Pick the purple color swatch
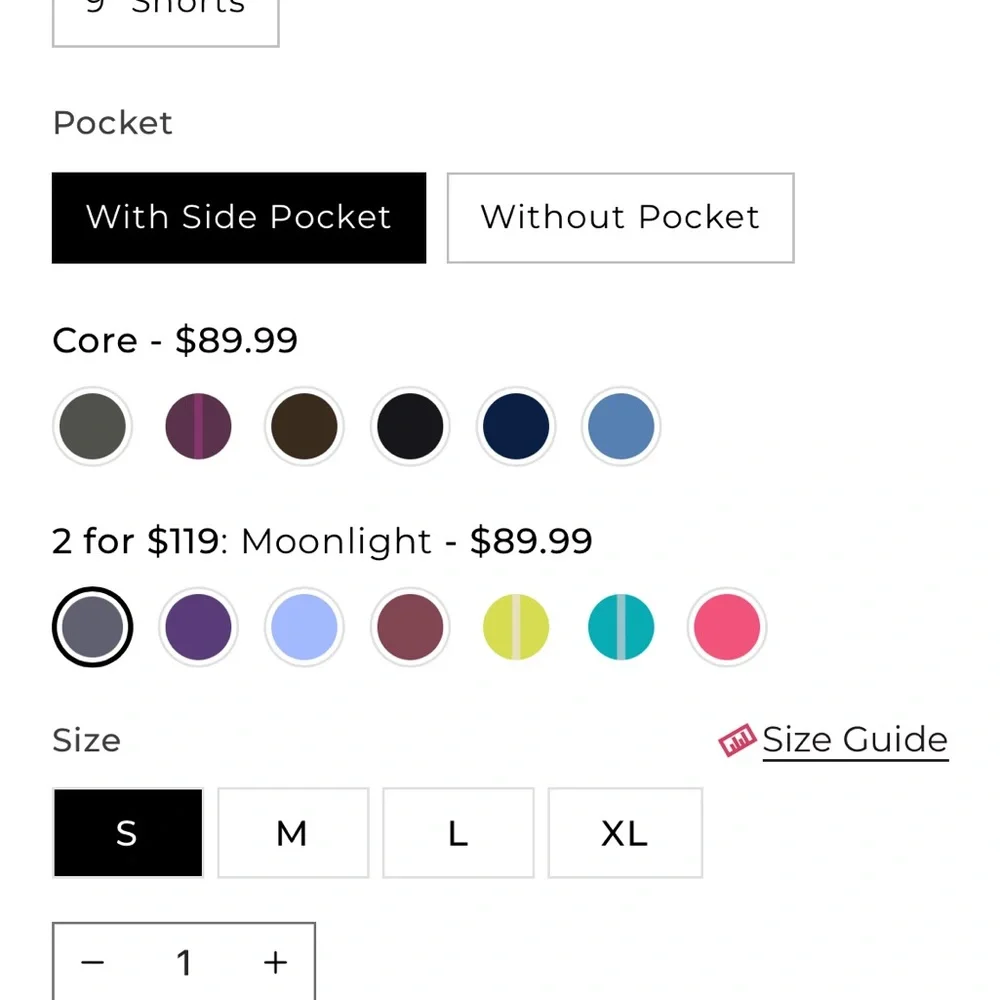1000x1000 pixels. (198, 627)
